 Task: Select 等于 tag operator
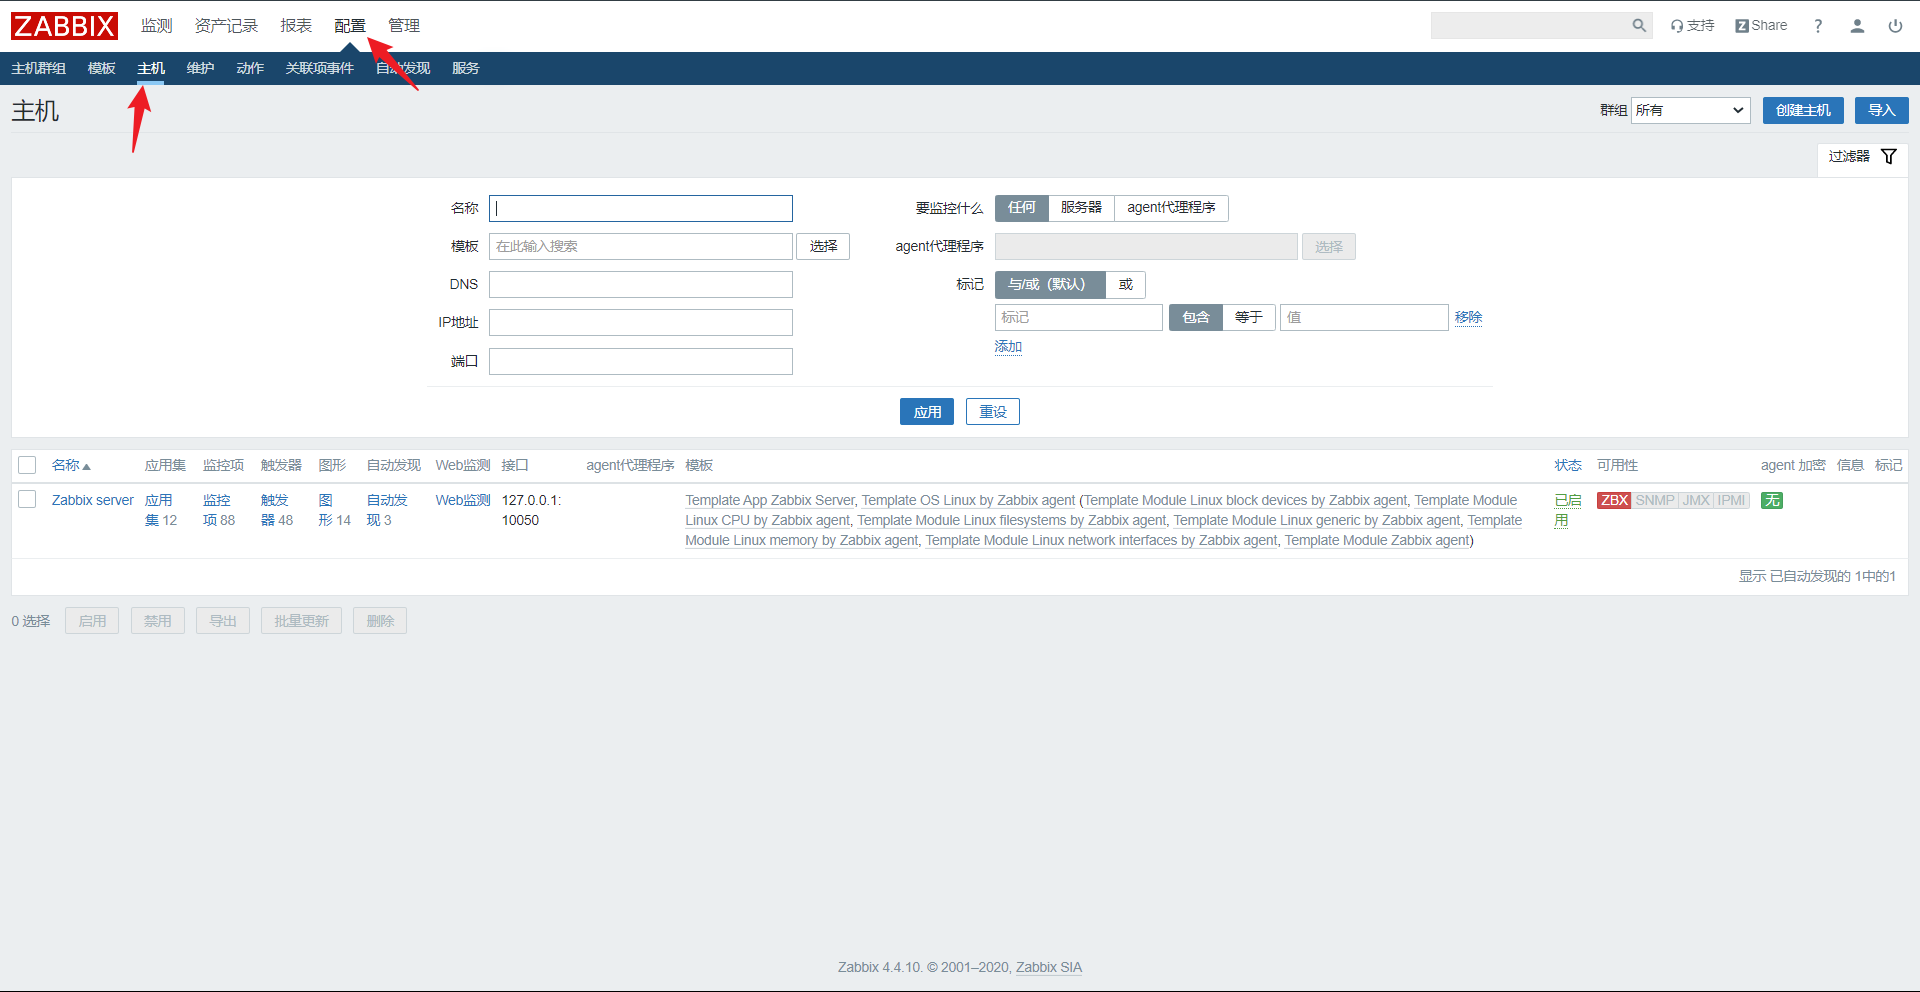1248,318
